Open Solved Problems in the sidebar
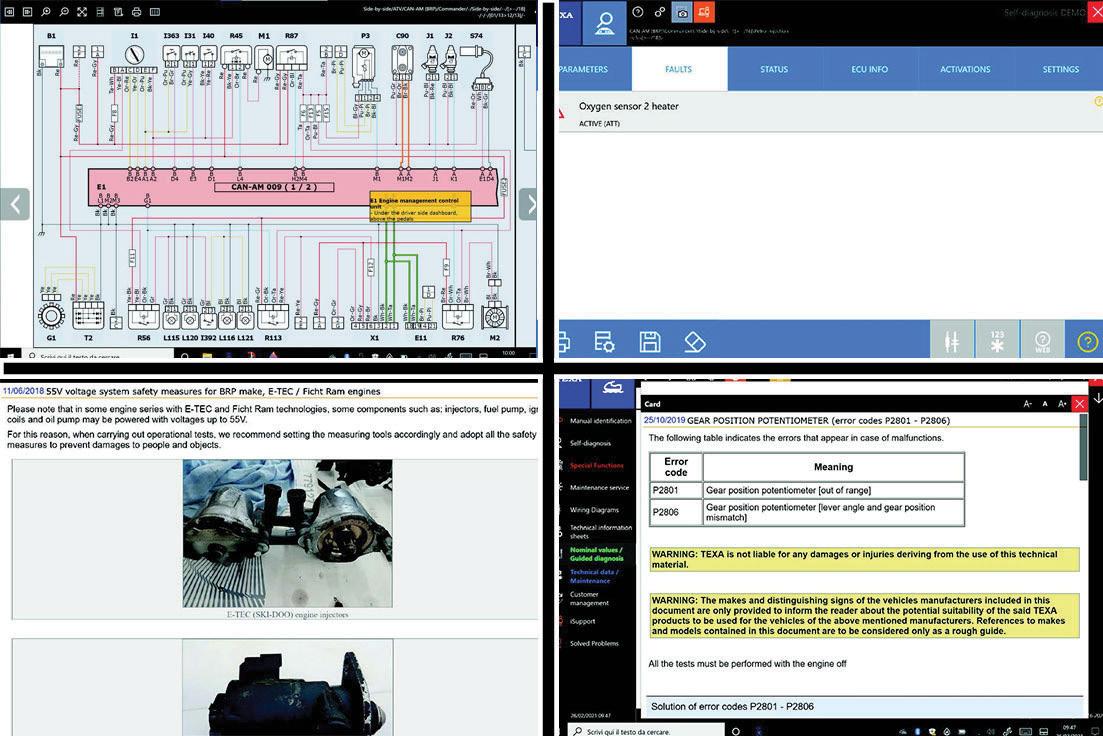This screenshot has height=736, width=1103. pos(594,643)
